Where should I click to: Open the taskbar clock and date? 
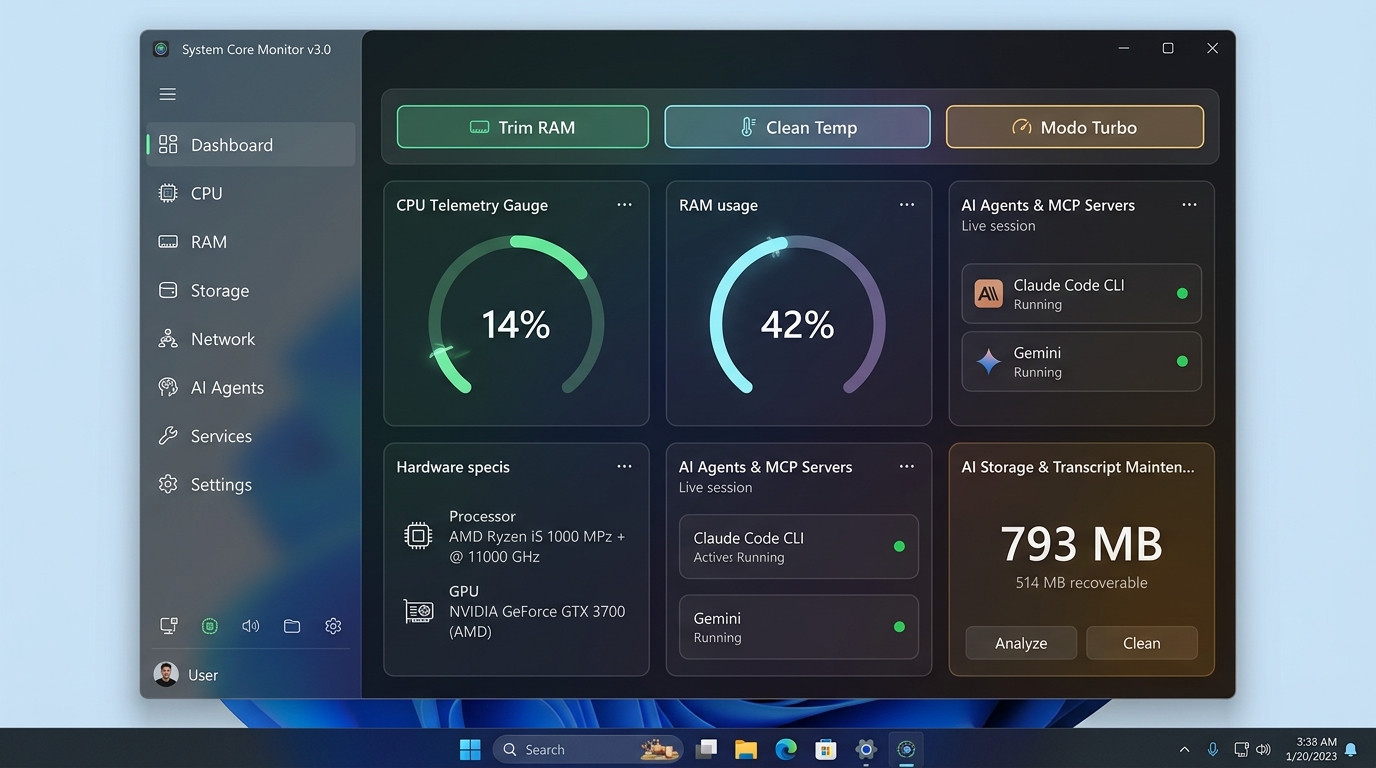tap(1311, 749)
